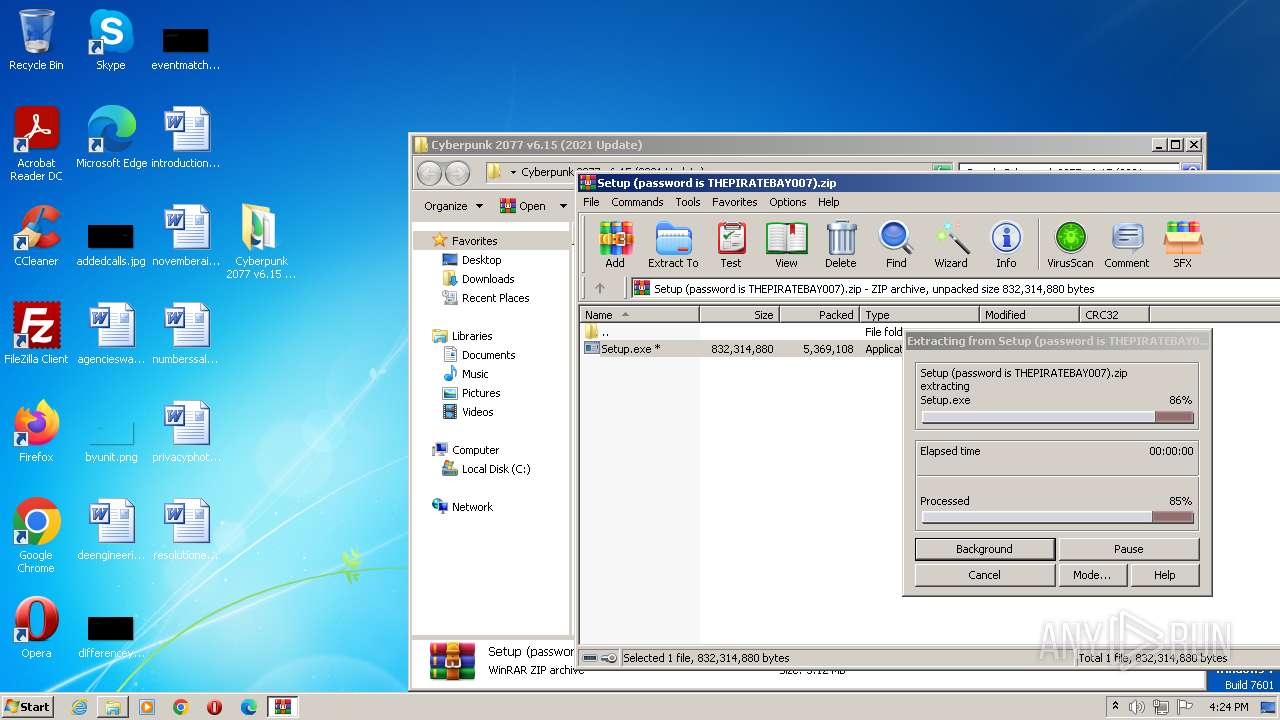This screenshot has width=1280, height=720.
Task: Click WinRAR taskbar button
Action: (283, 707)
